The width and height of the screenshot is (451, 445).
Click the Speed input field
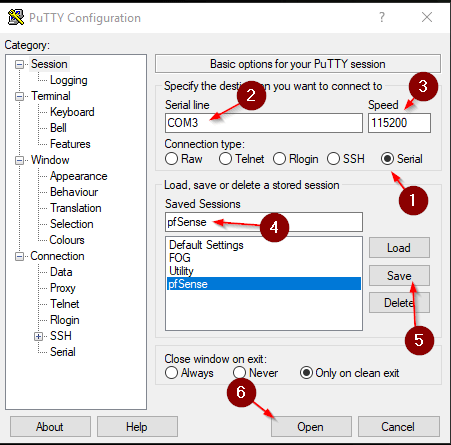point(399,123)
